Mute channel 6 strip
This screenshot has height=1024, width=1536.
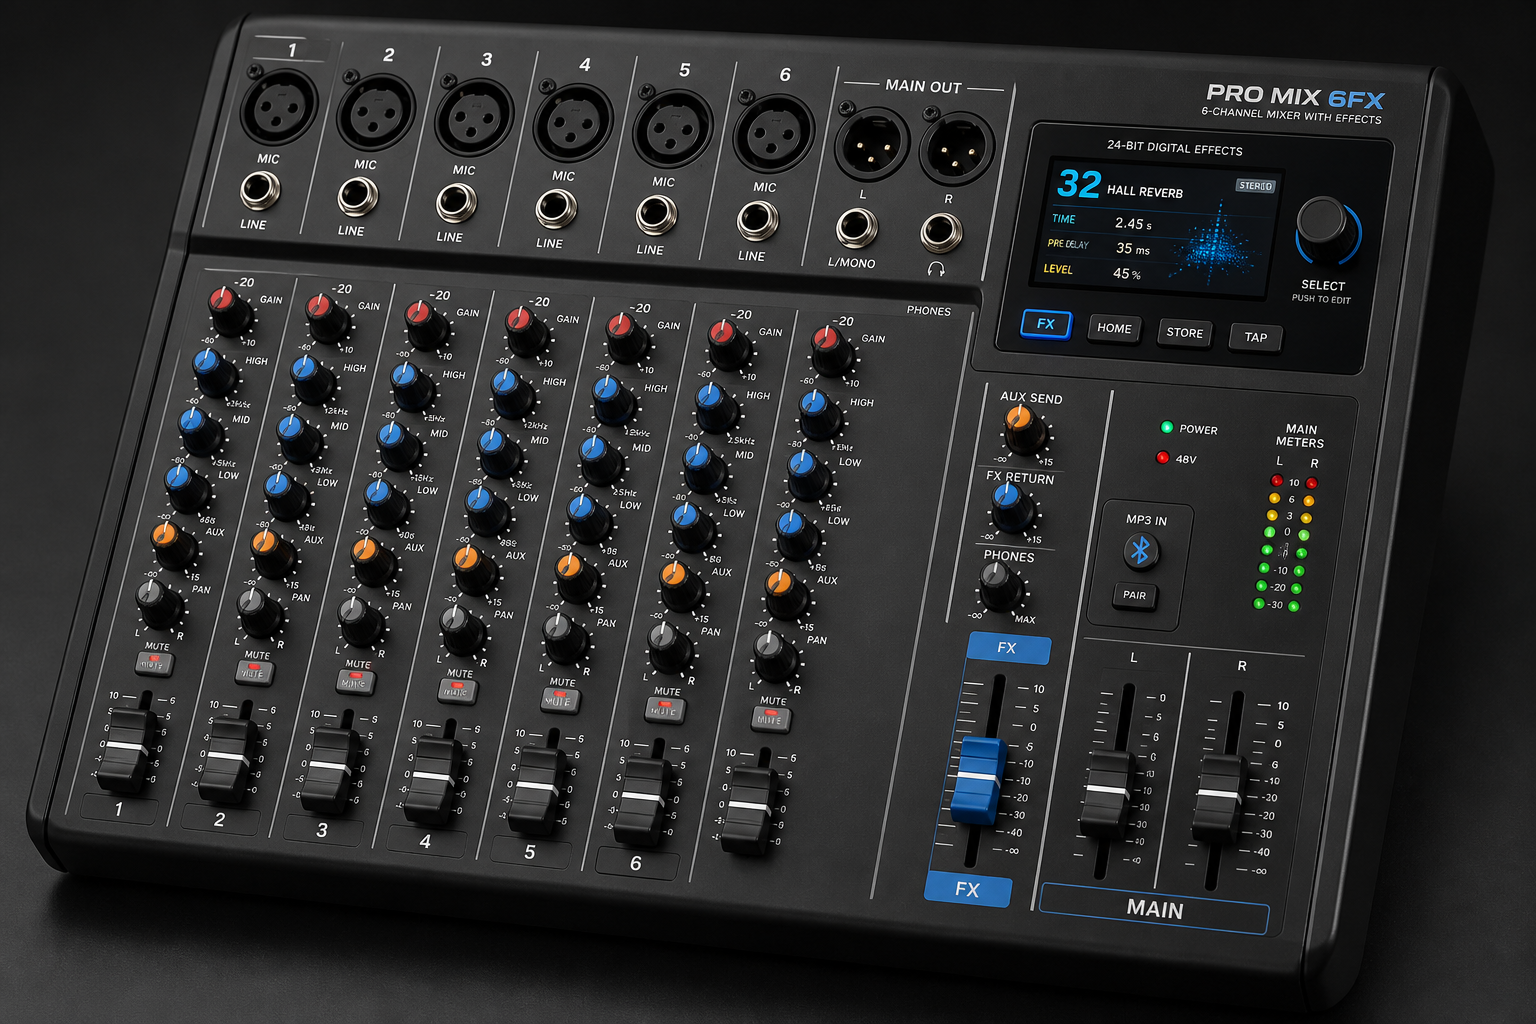tap(663, 711)
